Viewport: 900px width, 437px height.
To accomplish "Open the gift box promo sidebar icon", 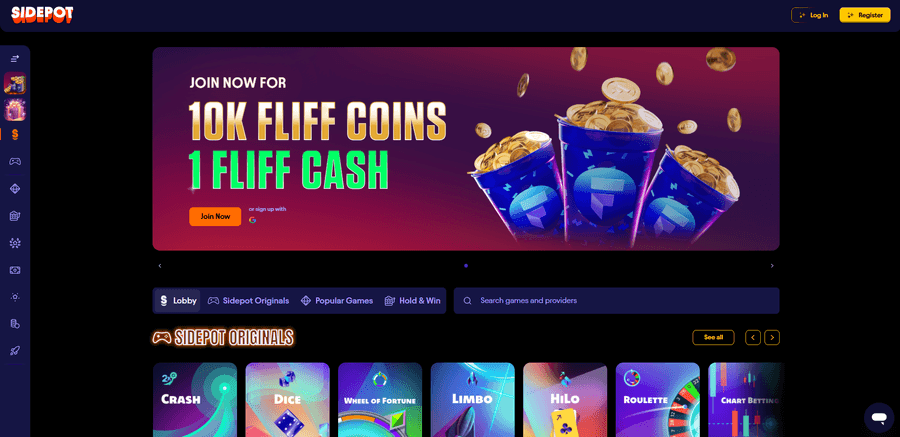I will (15, 110).
